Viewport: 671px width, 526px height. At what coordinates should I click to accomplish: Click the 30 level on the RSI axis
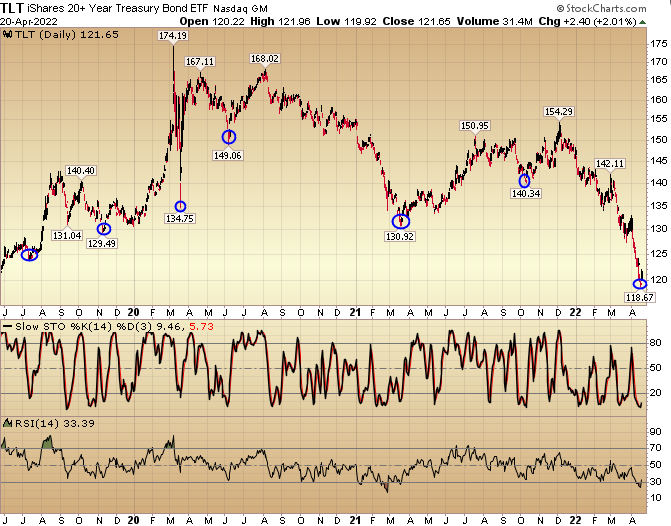656,482
